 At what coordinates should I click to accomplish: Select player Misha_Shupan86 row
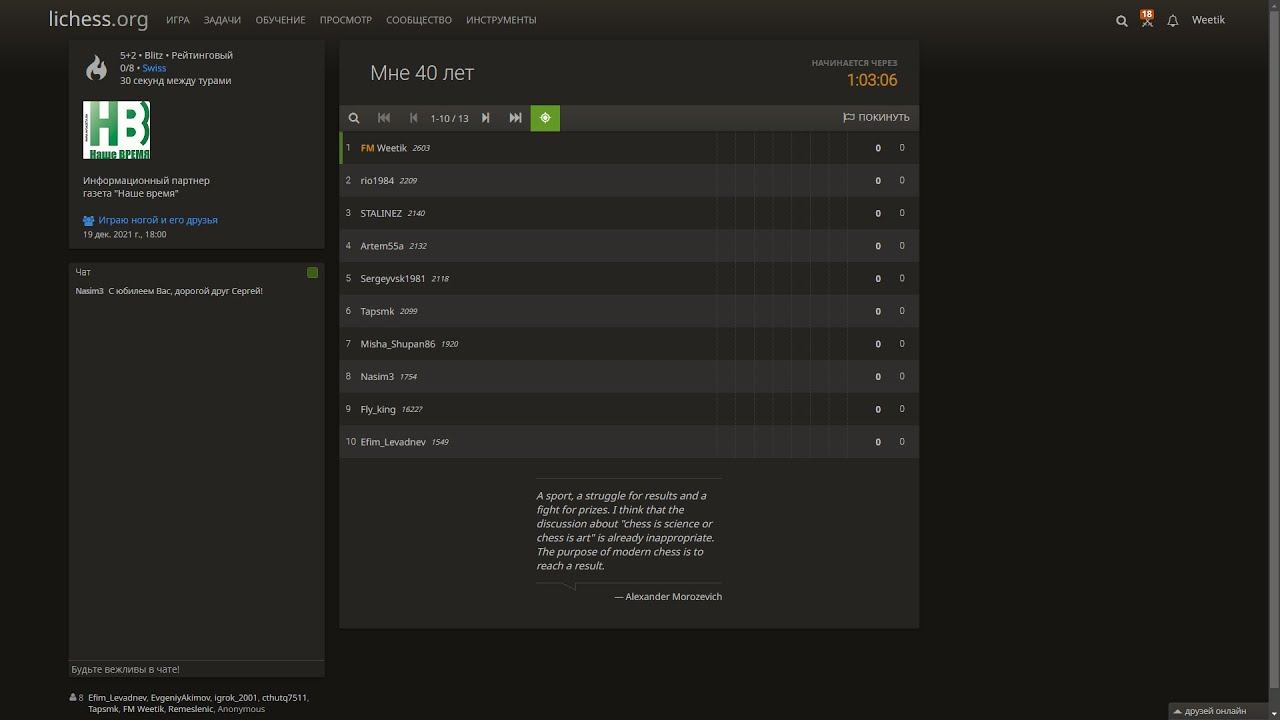pyautogui.click(x=629, y=344)
